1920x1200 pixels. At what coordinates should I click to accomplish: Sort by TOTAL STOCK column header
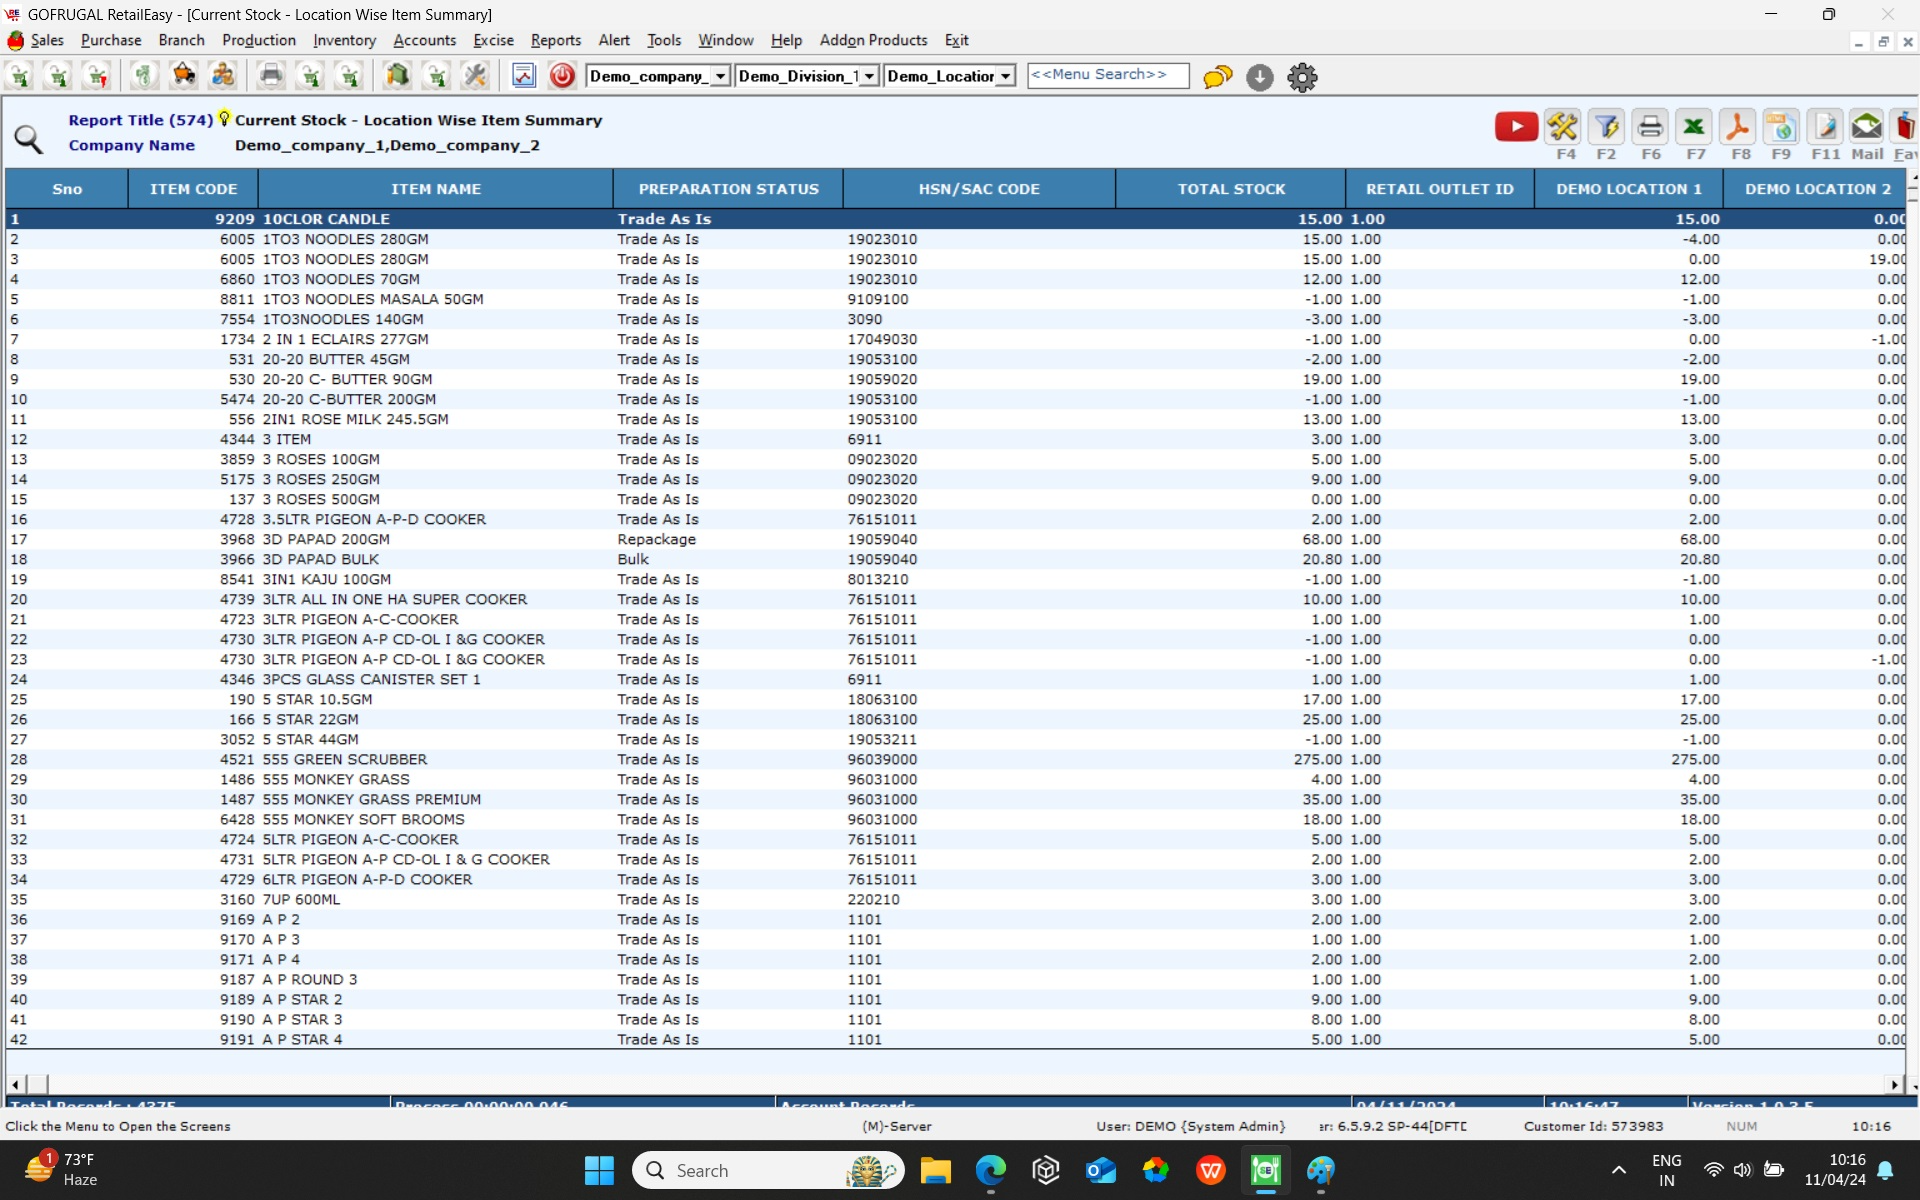(x=1230, y=189)
